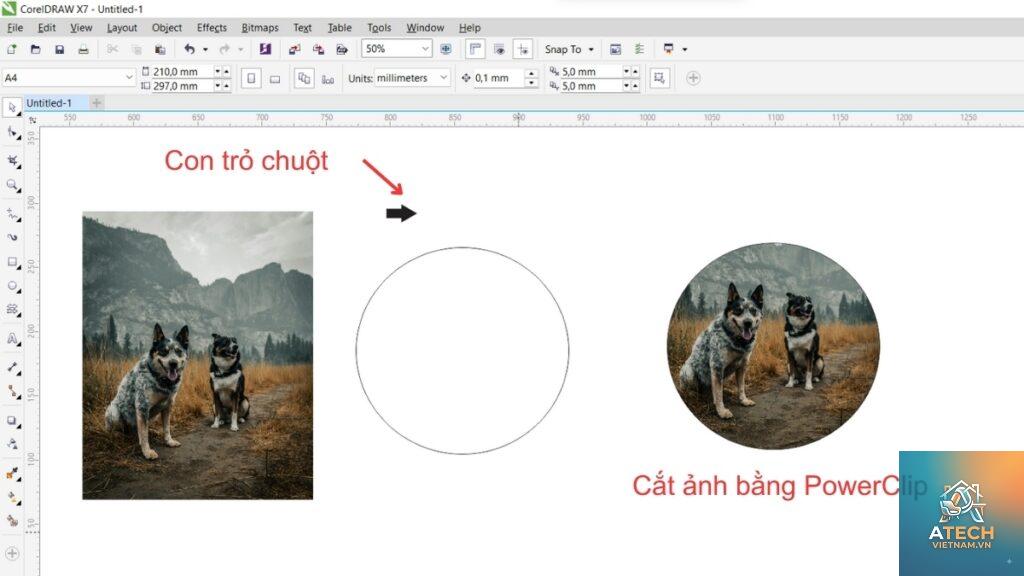Click Quick customize plus below toolbox

(12, 553)
